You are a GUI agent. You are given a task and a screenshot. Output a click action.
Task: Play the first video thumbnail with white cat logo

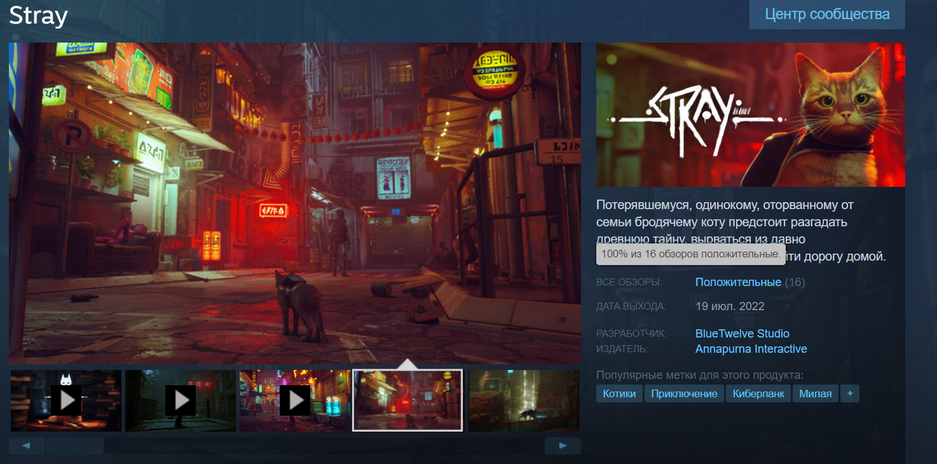point(66,400)
